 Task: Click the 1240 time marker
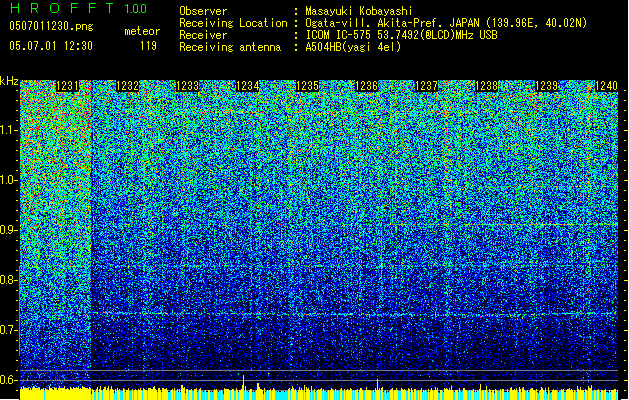[606, 86]
